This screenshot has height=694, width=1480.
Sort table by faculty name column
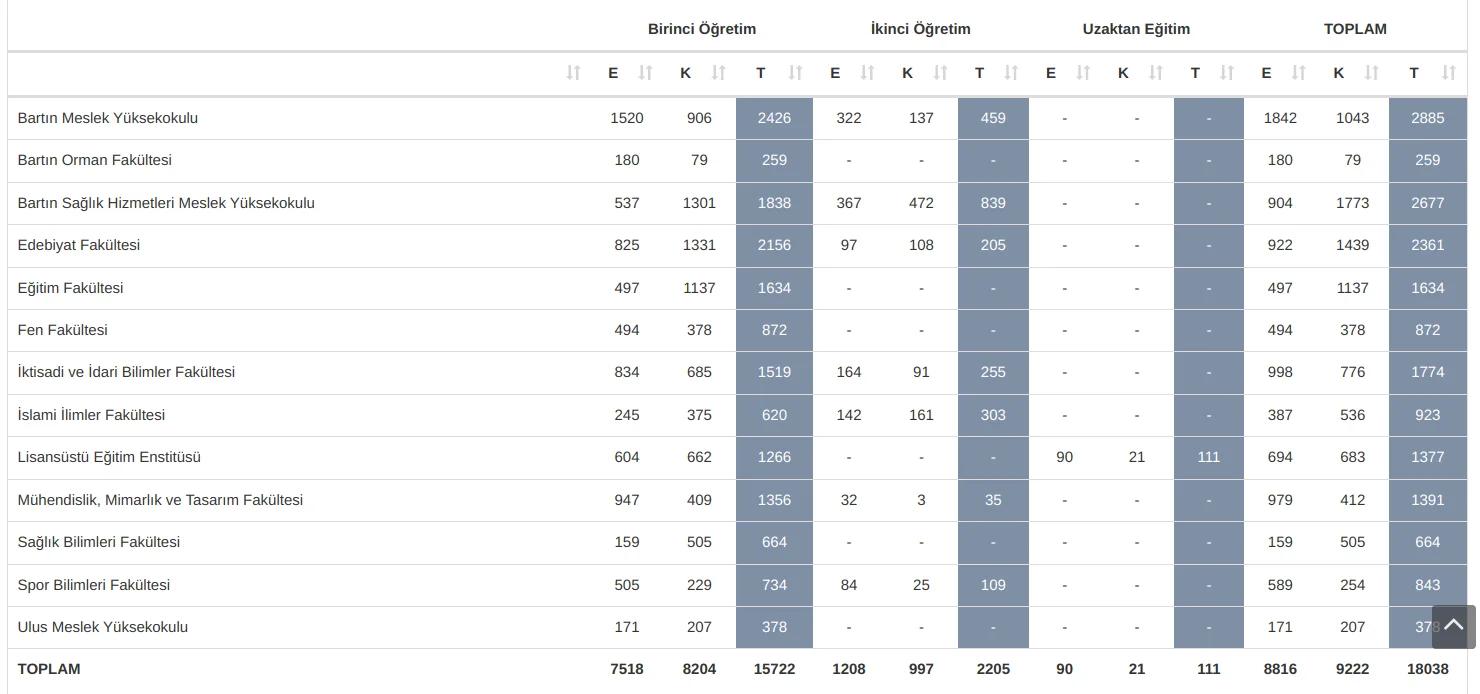tap(573, 73)
